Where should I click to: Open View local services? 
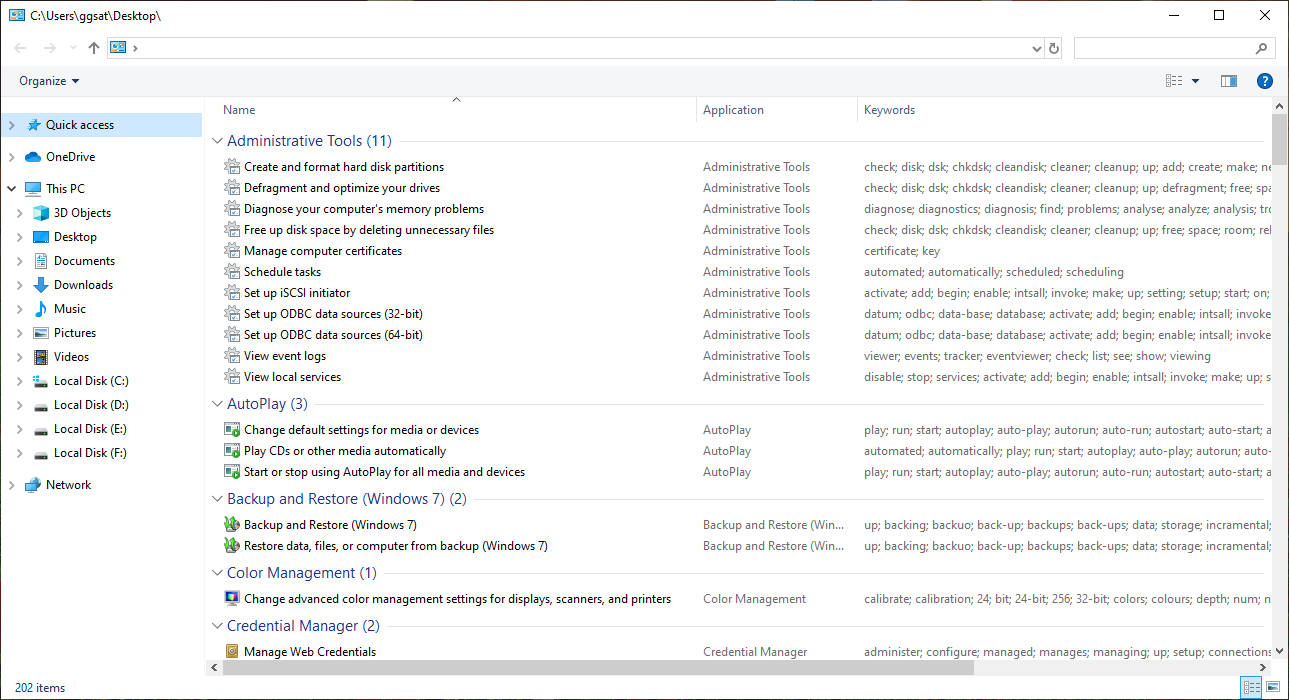pyautogui.click(x=292, y=377)
